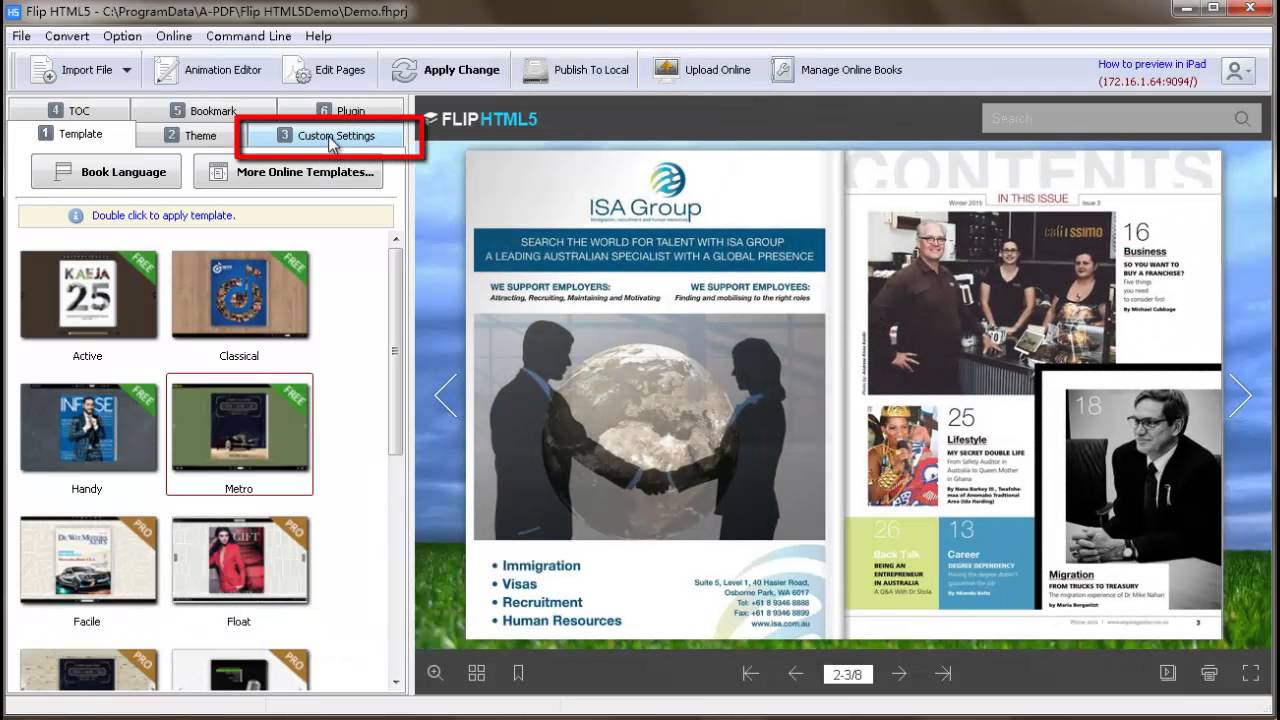Viewport: 1280px width, 720px height.
Task: Select the Active template thumbnail
Action: [x=88, y=295]
